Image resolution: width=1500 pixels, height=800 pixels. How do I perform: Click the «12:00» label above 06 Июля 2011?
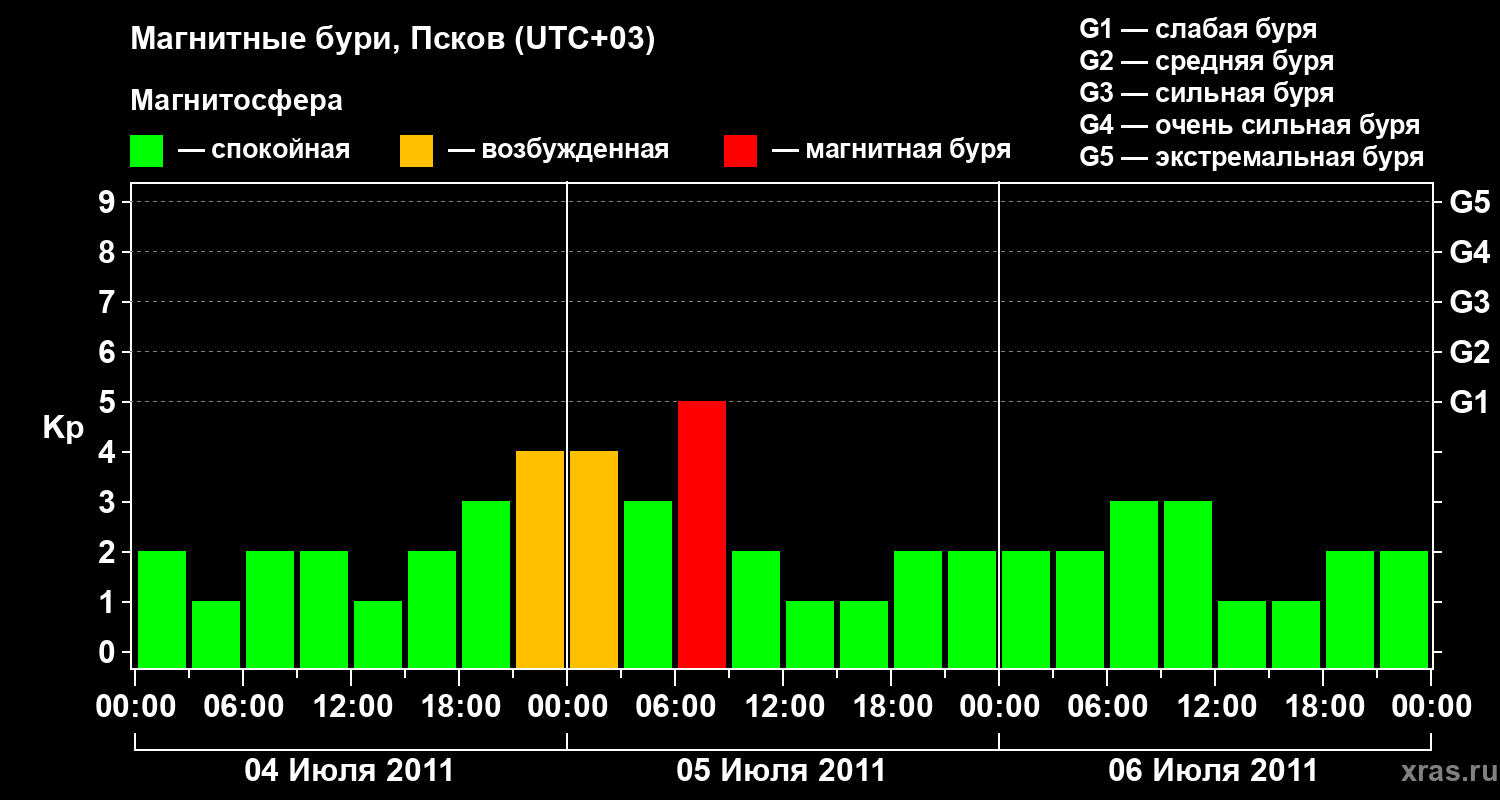click(1215, 707)
